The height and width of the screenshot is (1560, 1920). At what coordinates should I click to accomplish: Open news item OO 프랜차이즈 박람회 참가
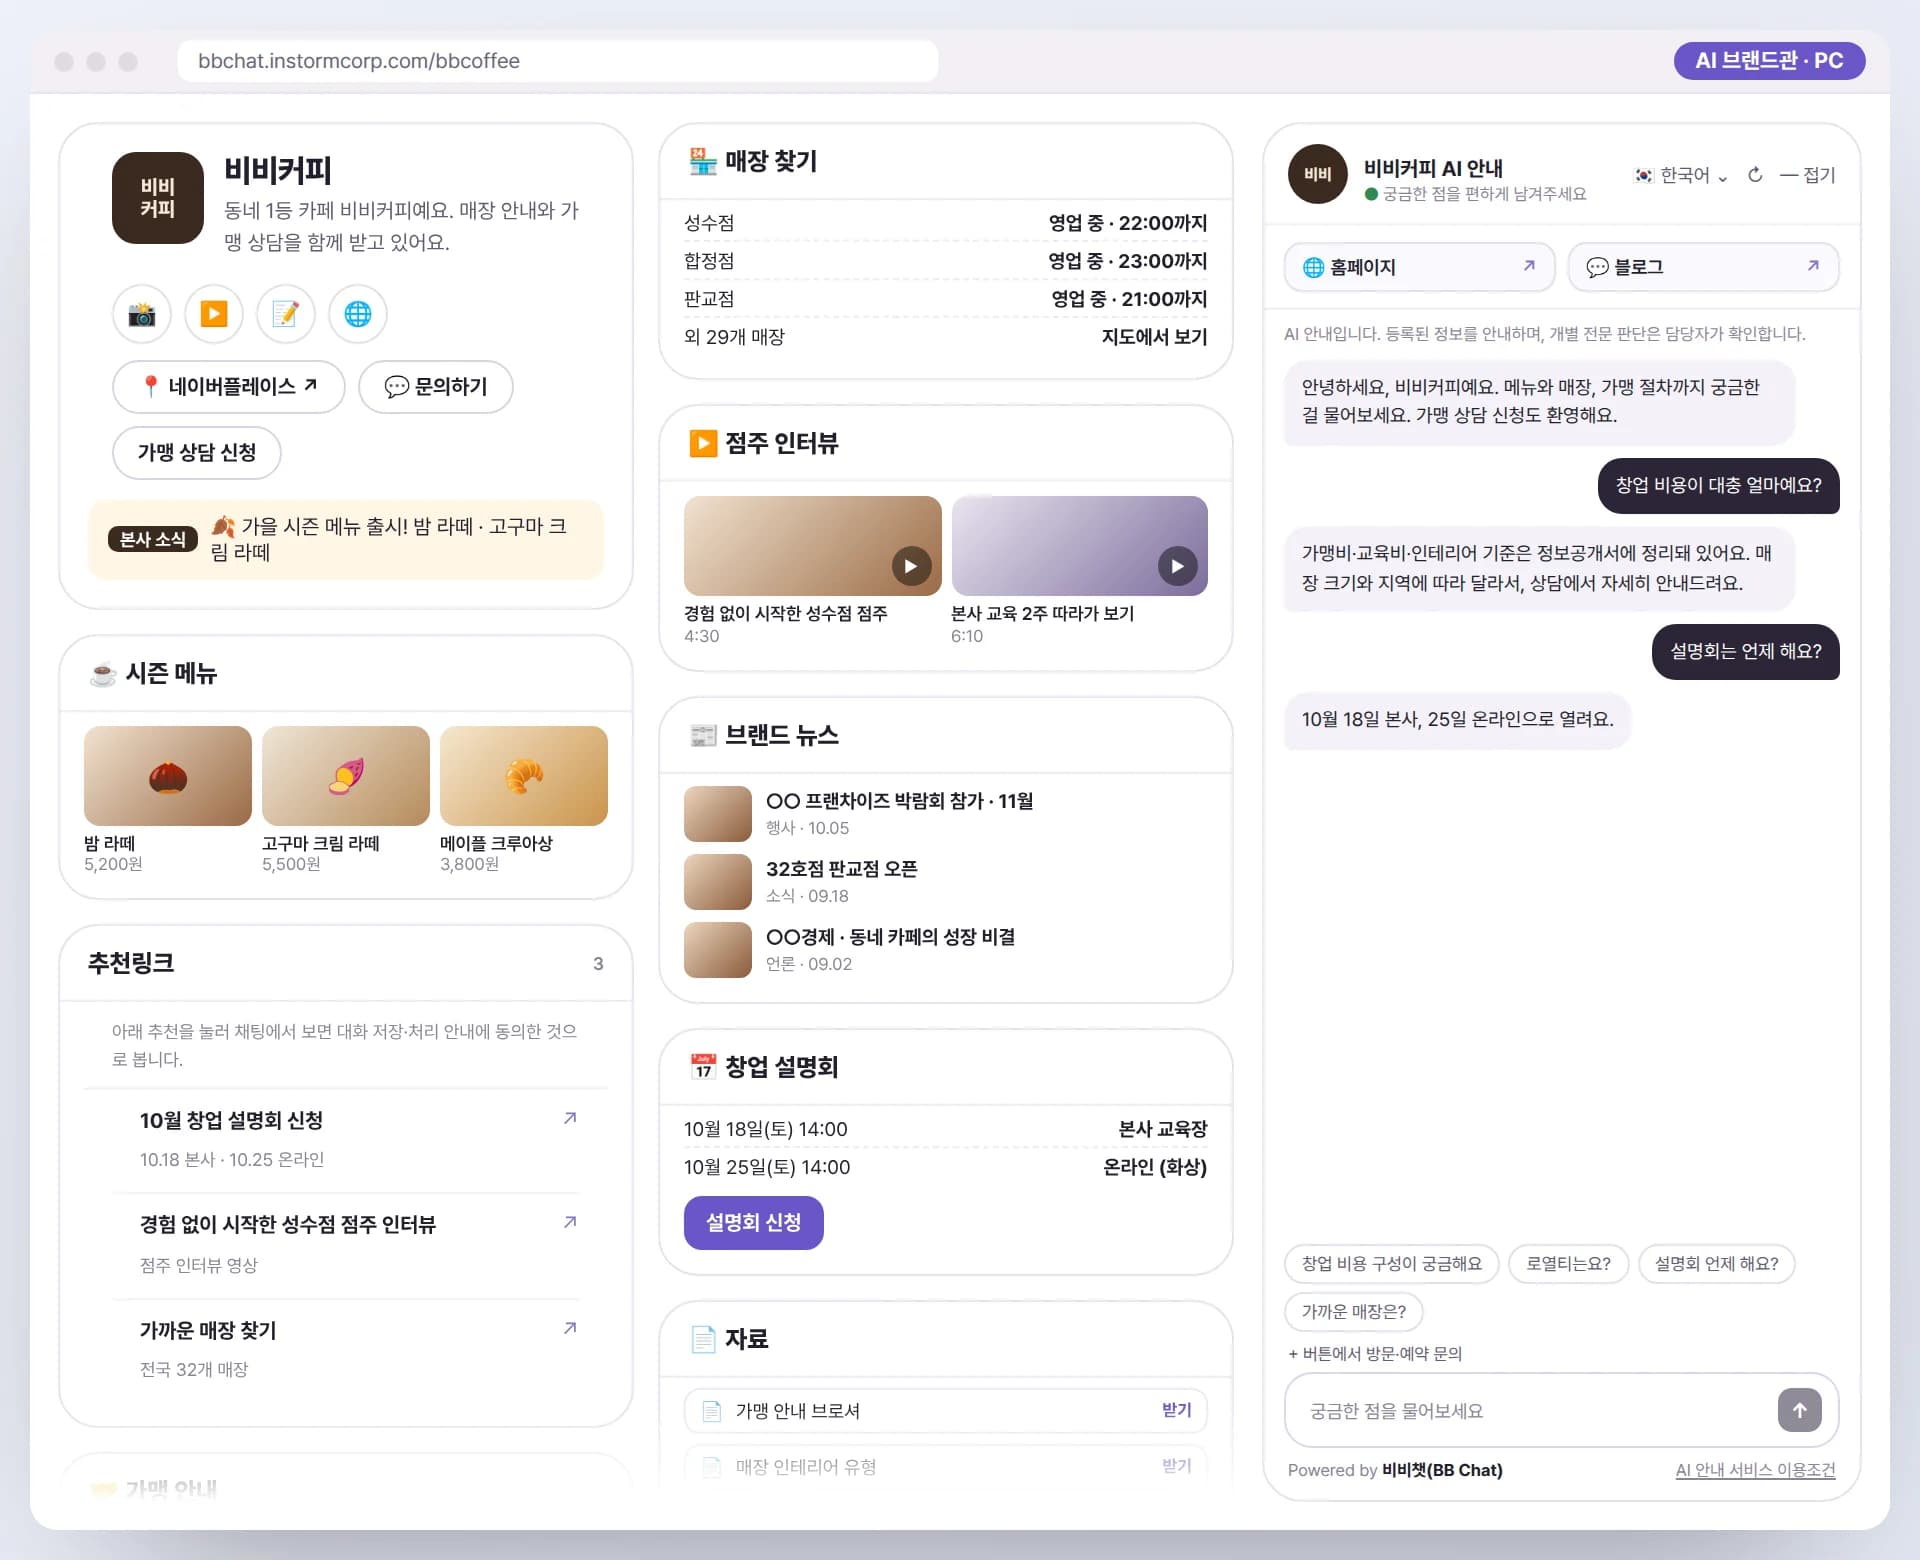pos(946,814)
